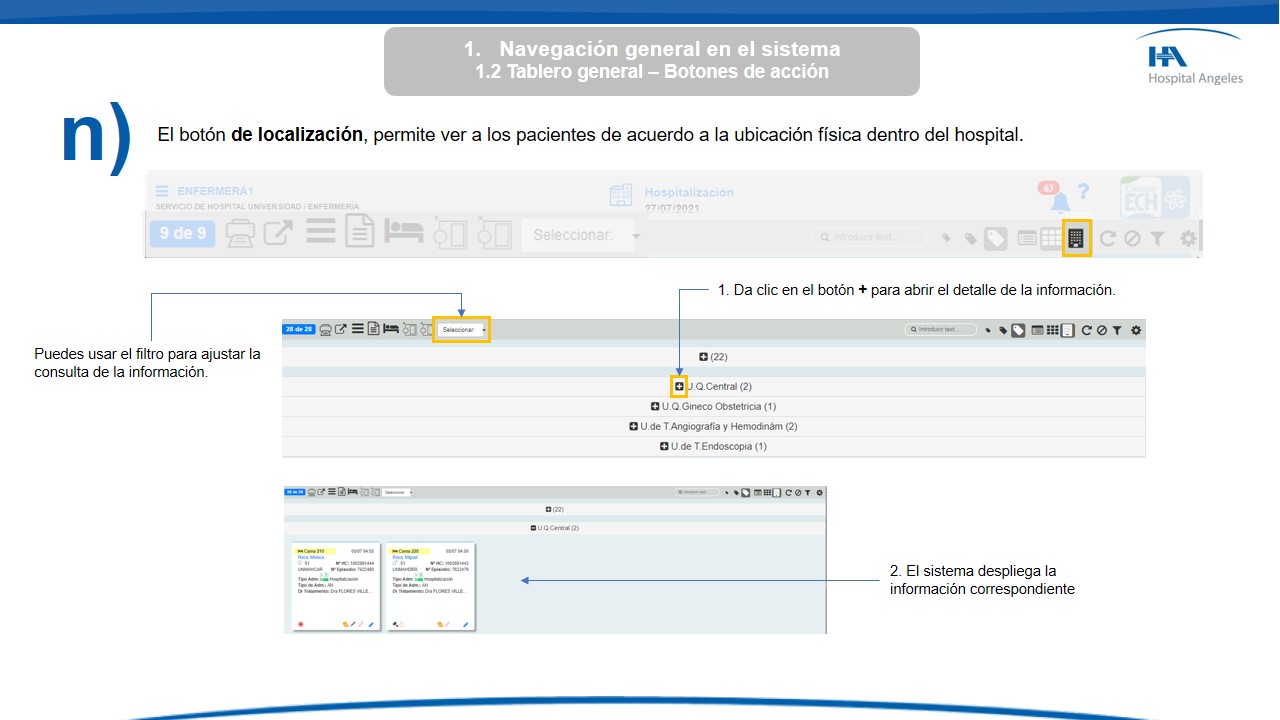Open the notification bell with 63 badge
The height and width of the screenshot is (720, 1280).
pyautogui.click(x=1059, y=201)
